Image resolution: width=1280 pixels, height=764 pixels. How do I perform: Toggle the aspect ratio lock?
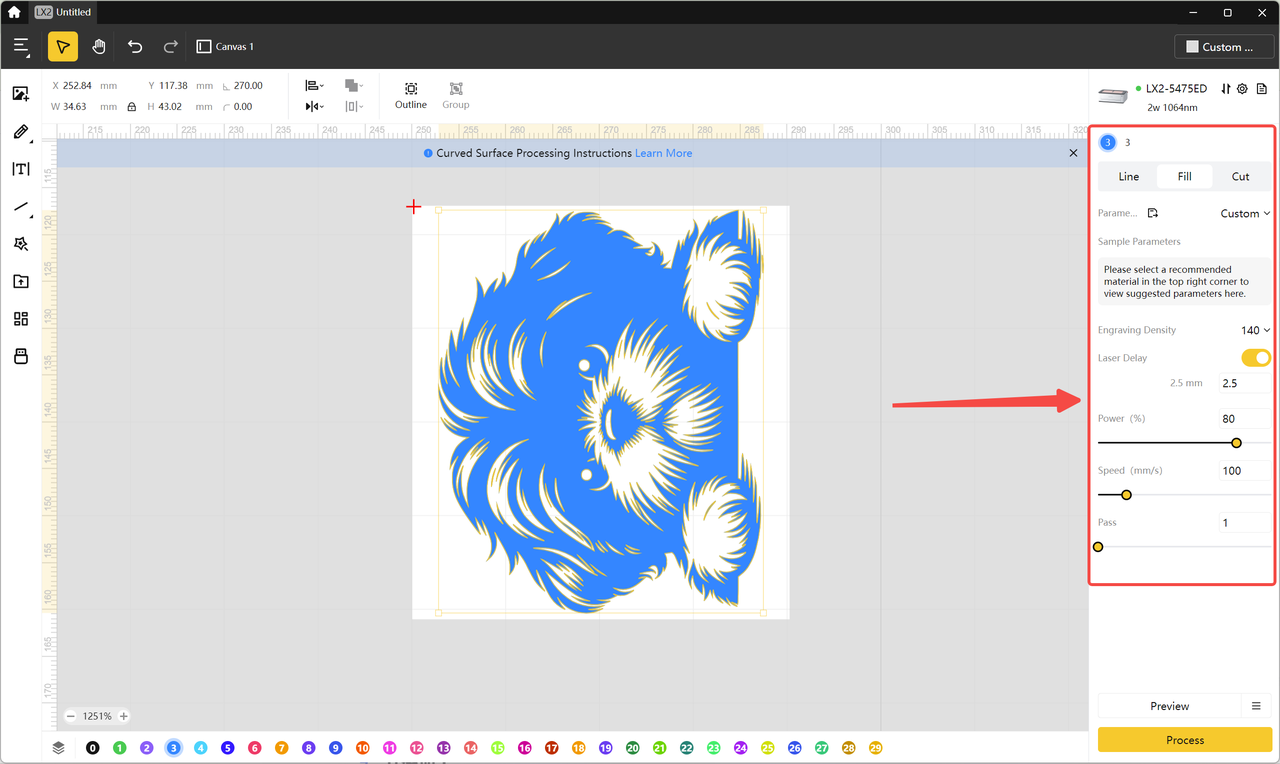132,107
